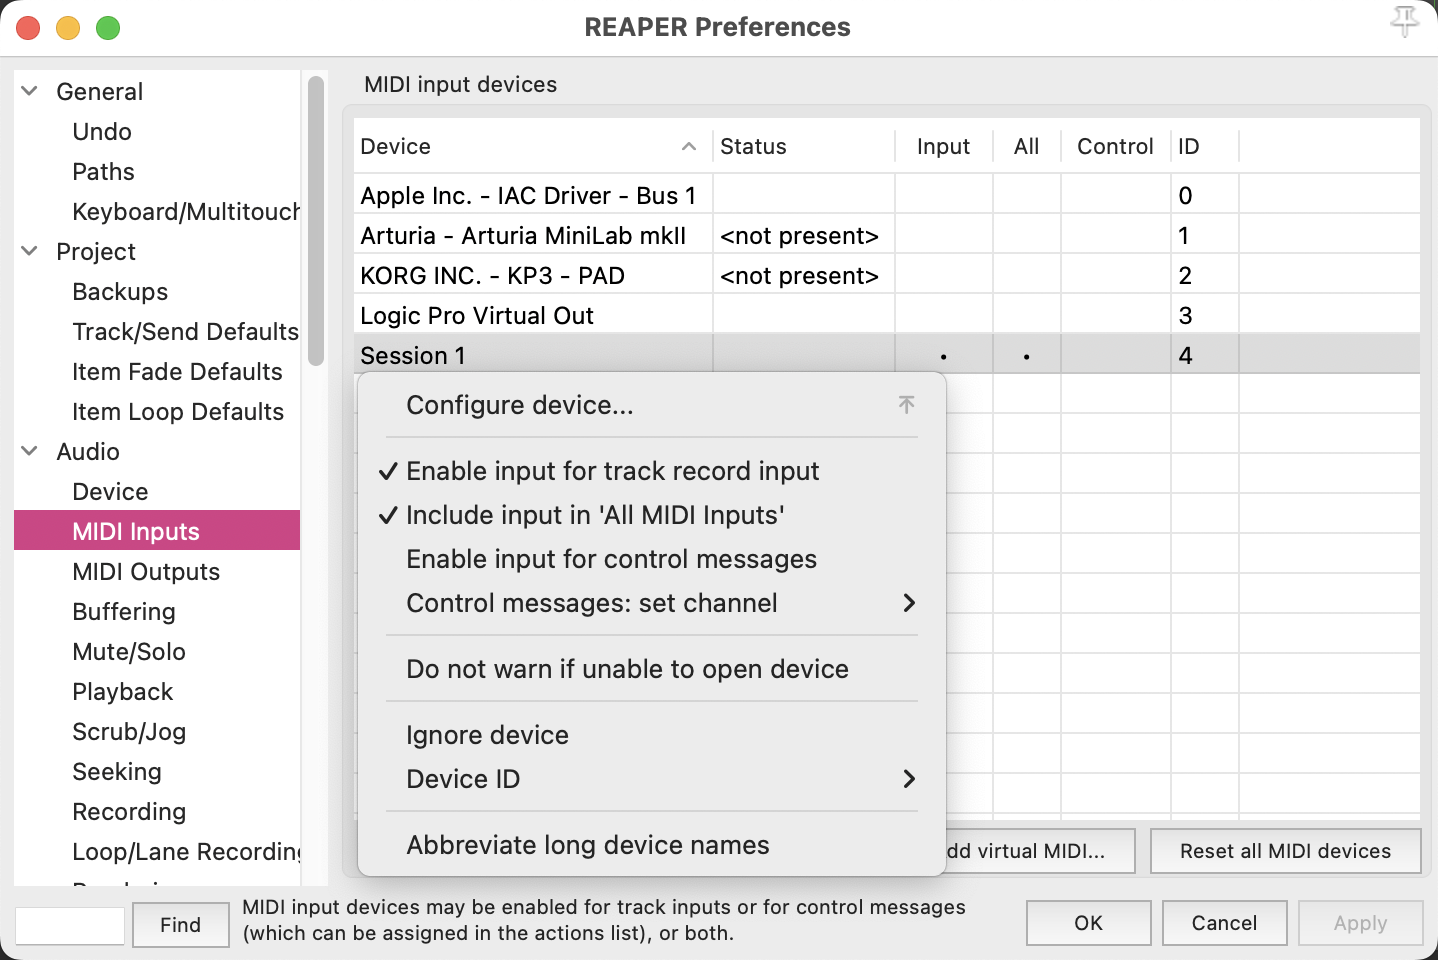This screenshot has height=960, width=1438.
Task: Collapse the General tree section
Action: click(x=30, y=91)
